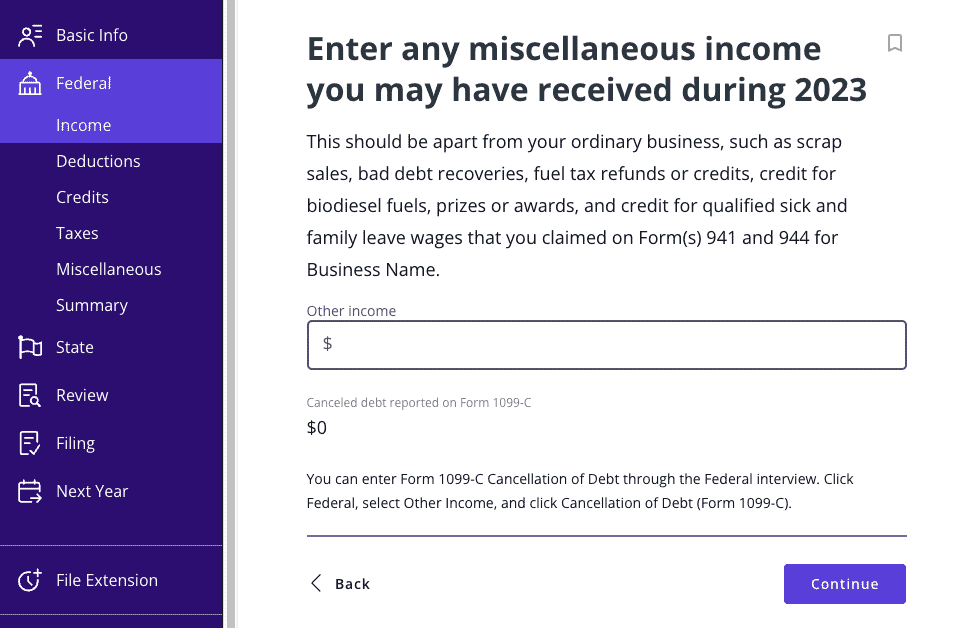
Task: Select the Basic Info person icon
Action: tap(30, 35)
